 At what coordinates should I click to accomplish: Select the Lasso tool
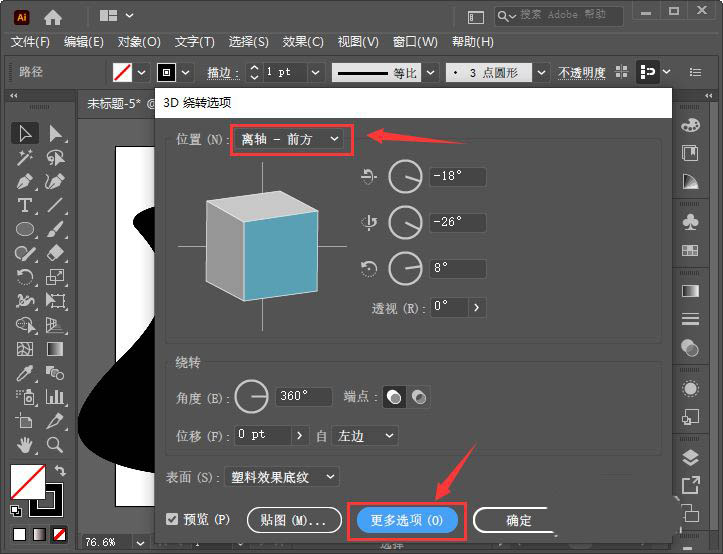tap(55, 158)
